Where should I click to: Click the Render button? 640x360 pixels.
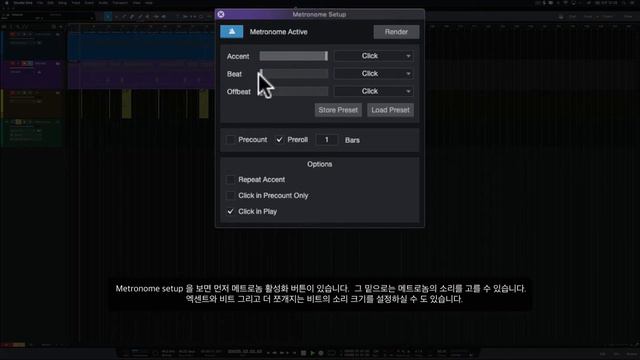396,32
